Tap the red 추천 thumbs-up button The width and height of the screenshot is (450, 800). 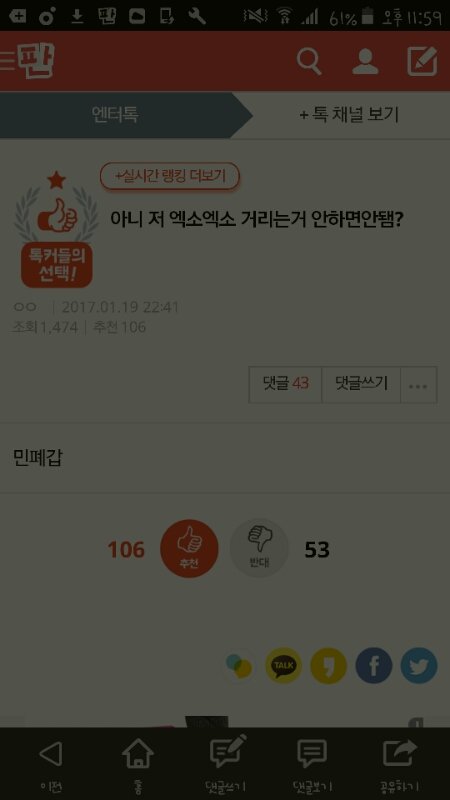[x=189, y=548]
